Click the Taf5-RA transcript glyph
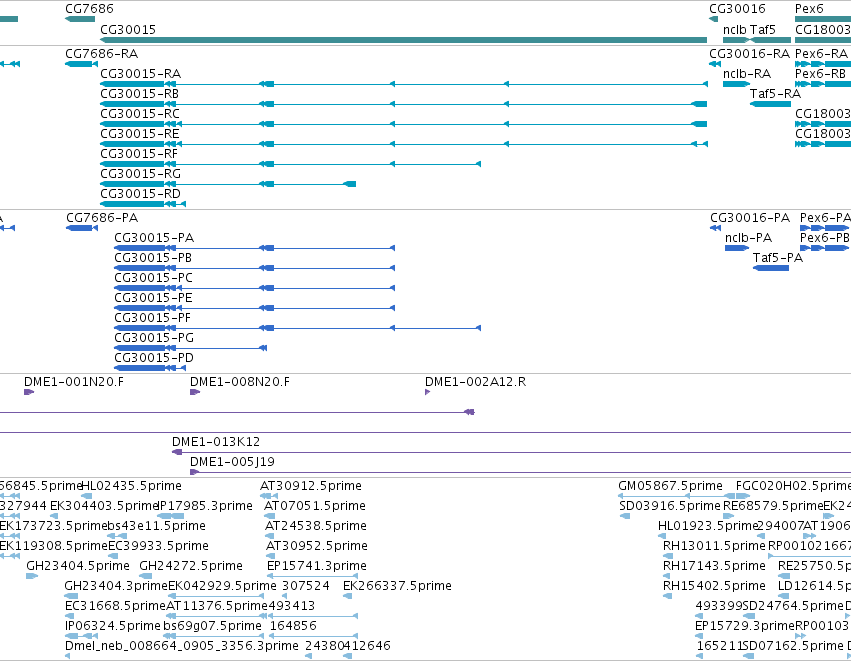 pyautogui.click(x=770, y=104)
